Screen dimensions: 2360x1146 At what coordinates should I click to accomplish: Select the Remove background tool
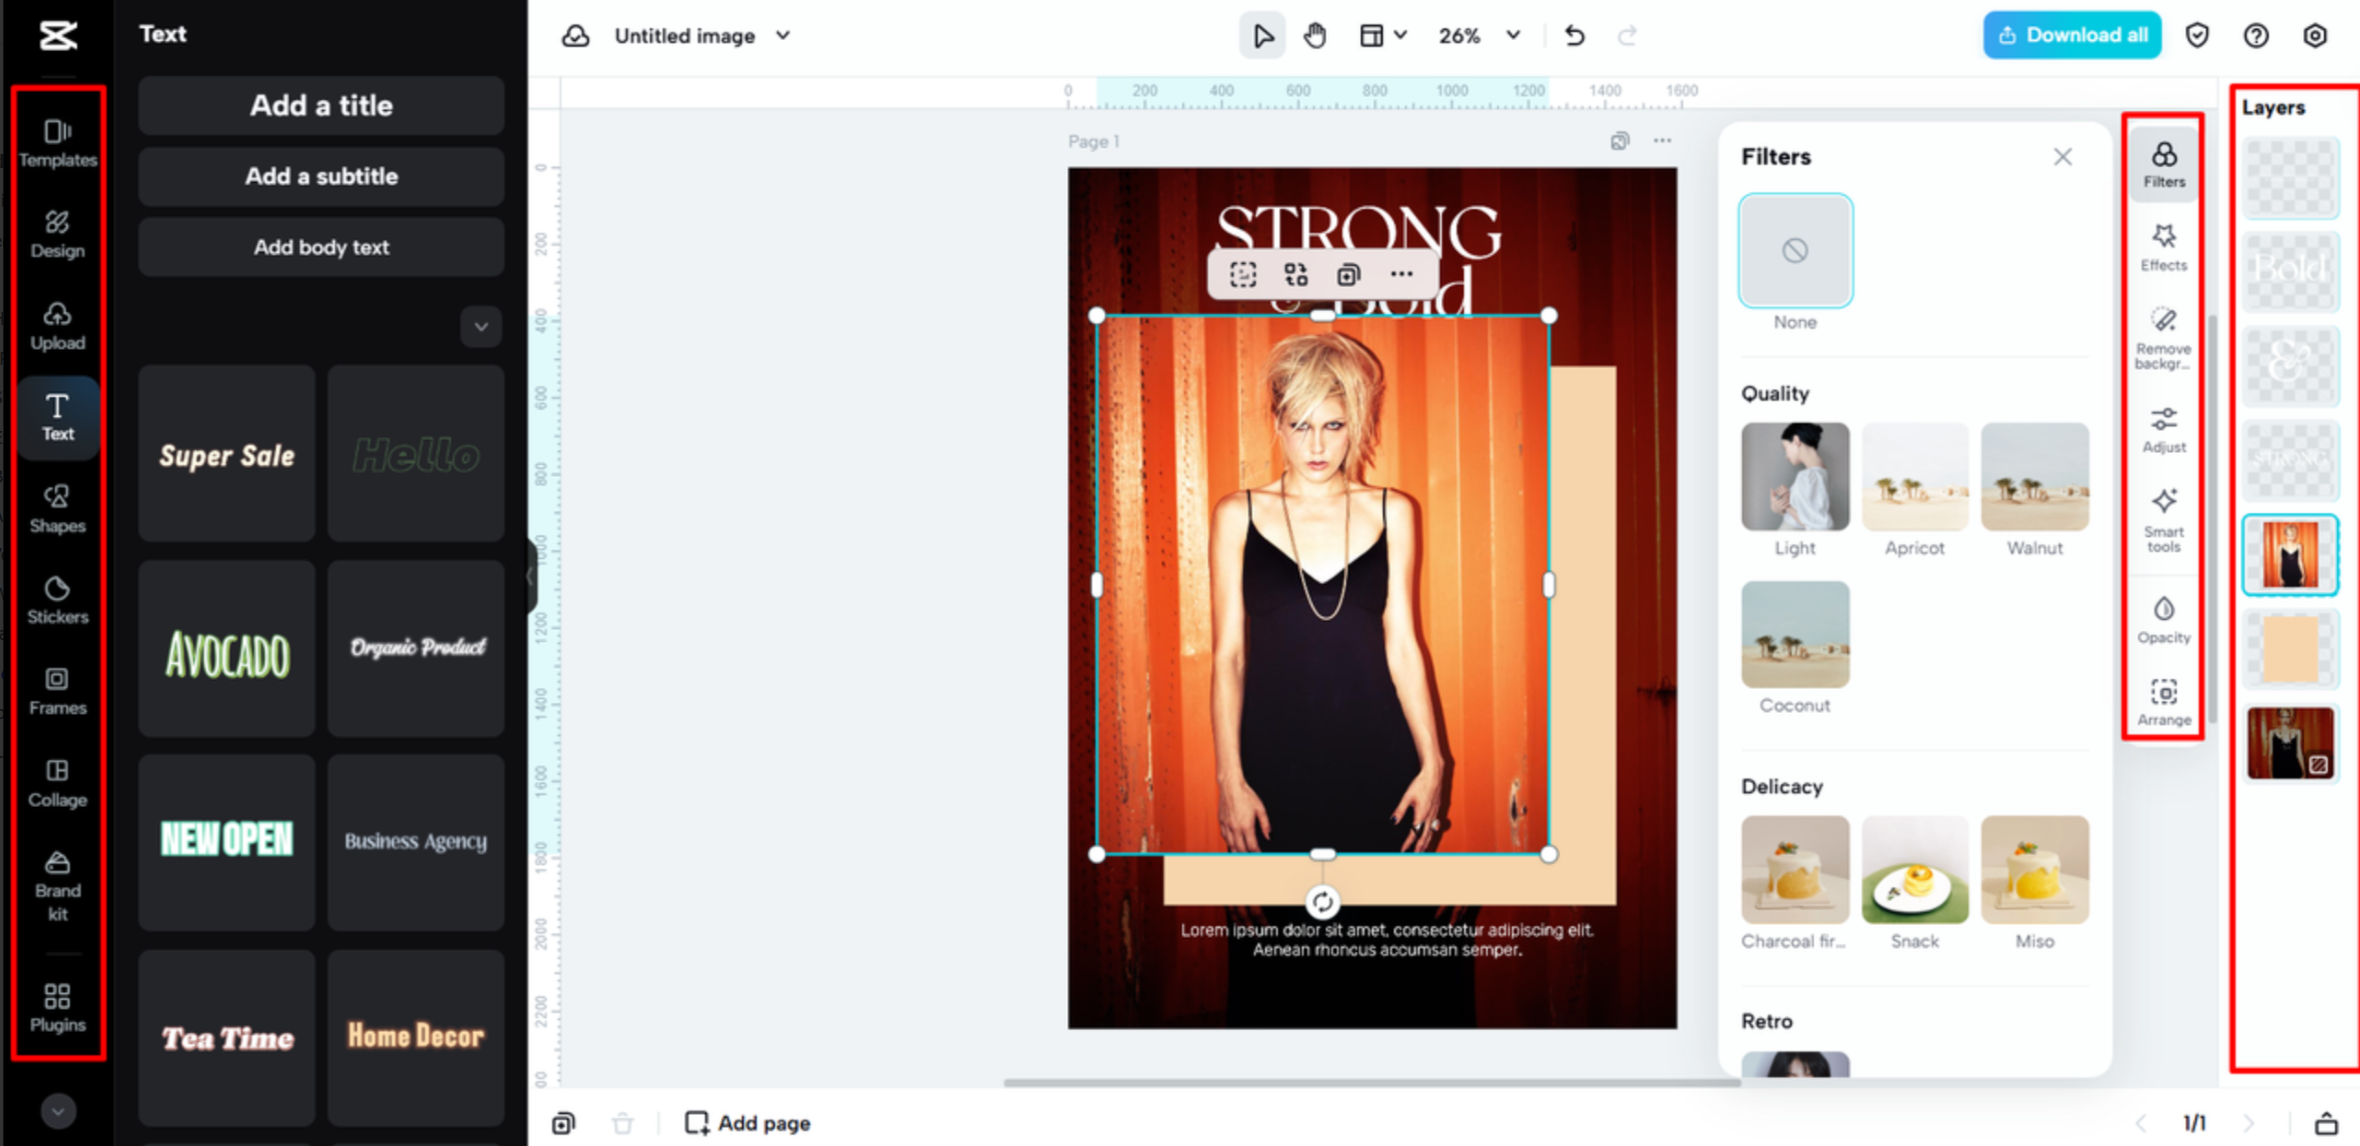[2163, 337]
